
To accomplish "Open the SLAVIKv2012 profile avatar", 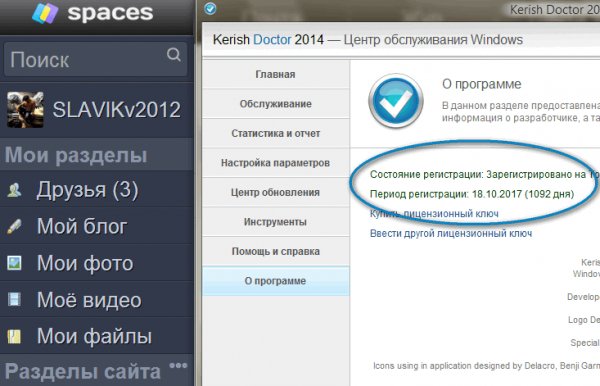I will click(25, 110).
